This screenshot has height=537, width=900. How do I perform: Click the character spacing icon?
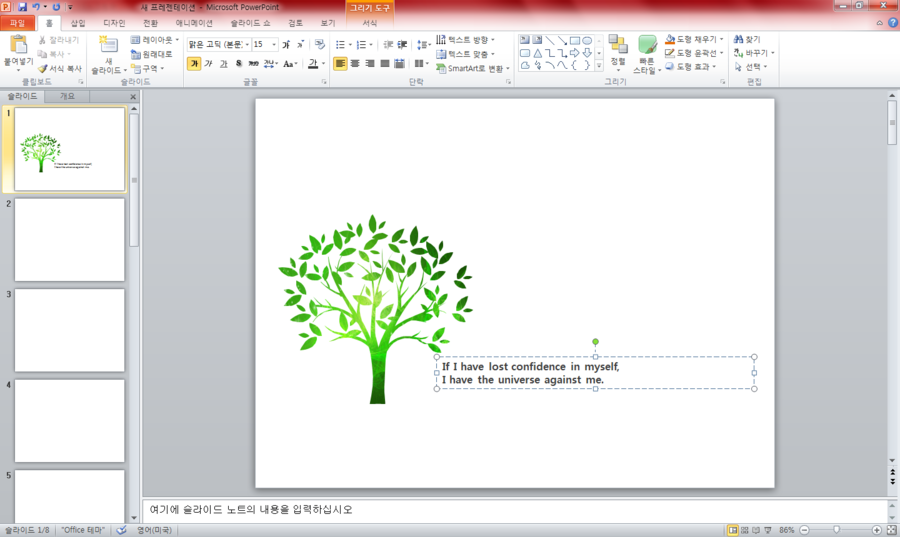point(270,64)
